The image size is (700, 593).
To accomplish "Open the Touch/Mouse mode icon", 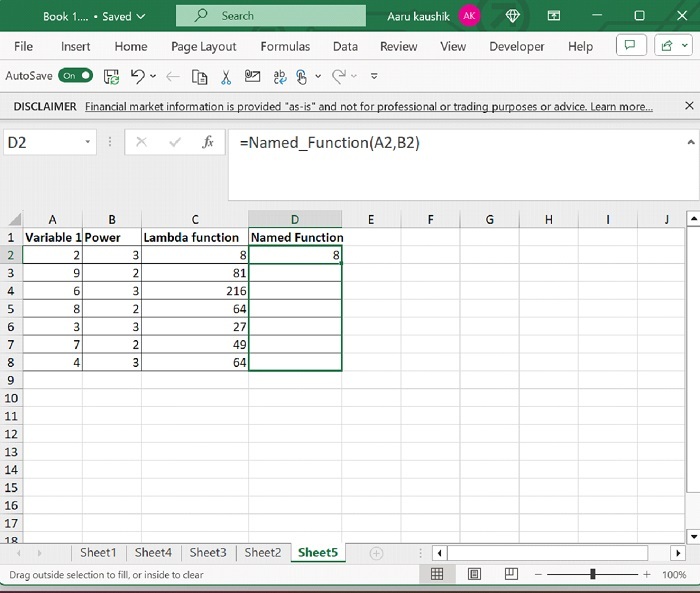I will coord(302,76).
